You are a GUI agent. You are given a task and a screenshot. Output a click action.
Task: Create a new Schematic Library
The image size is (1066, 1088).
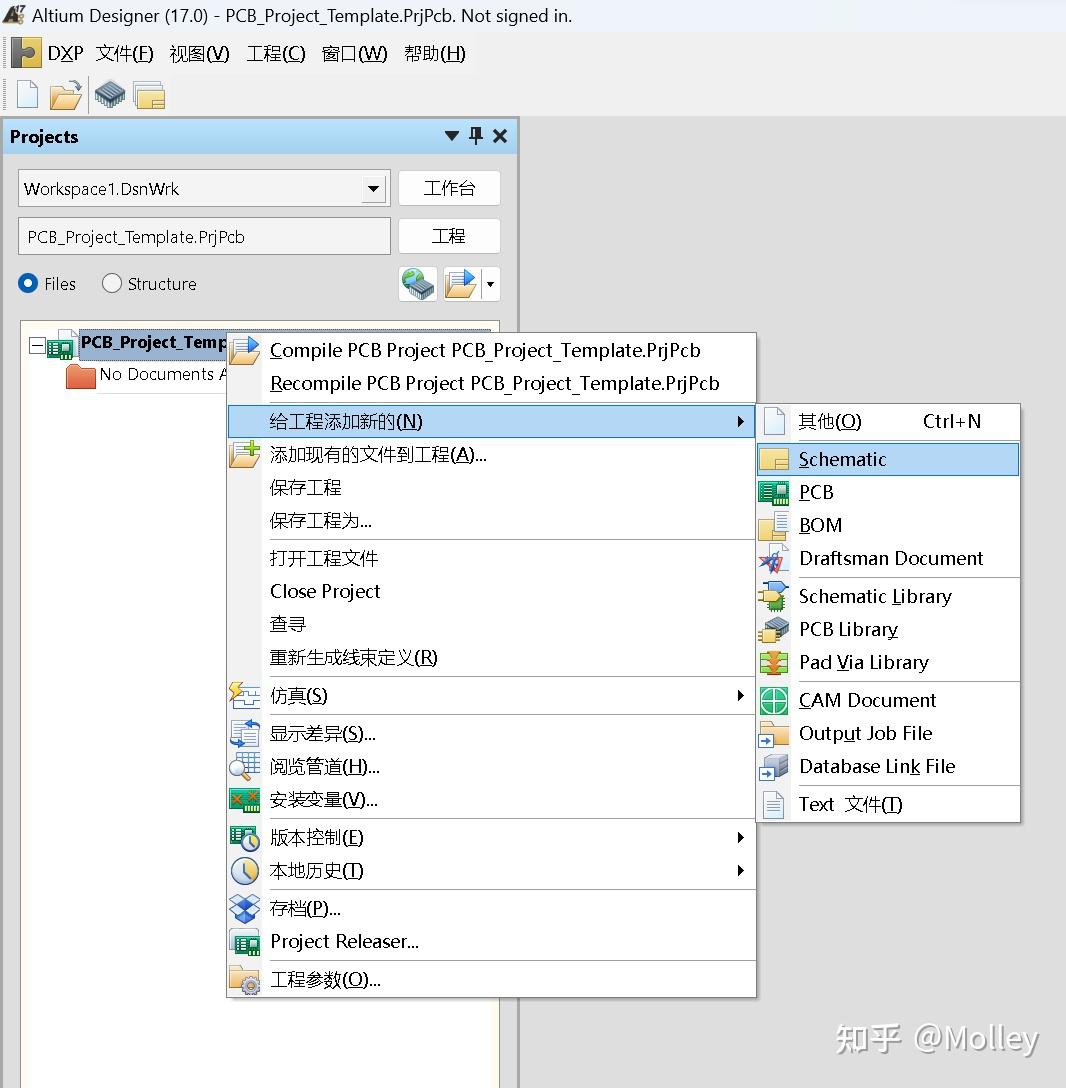tap(874, 596)
